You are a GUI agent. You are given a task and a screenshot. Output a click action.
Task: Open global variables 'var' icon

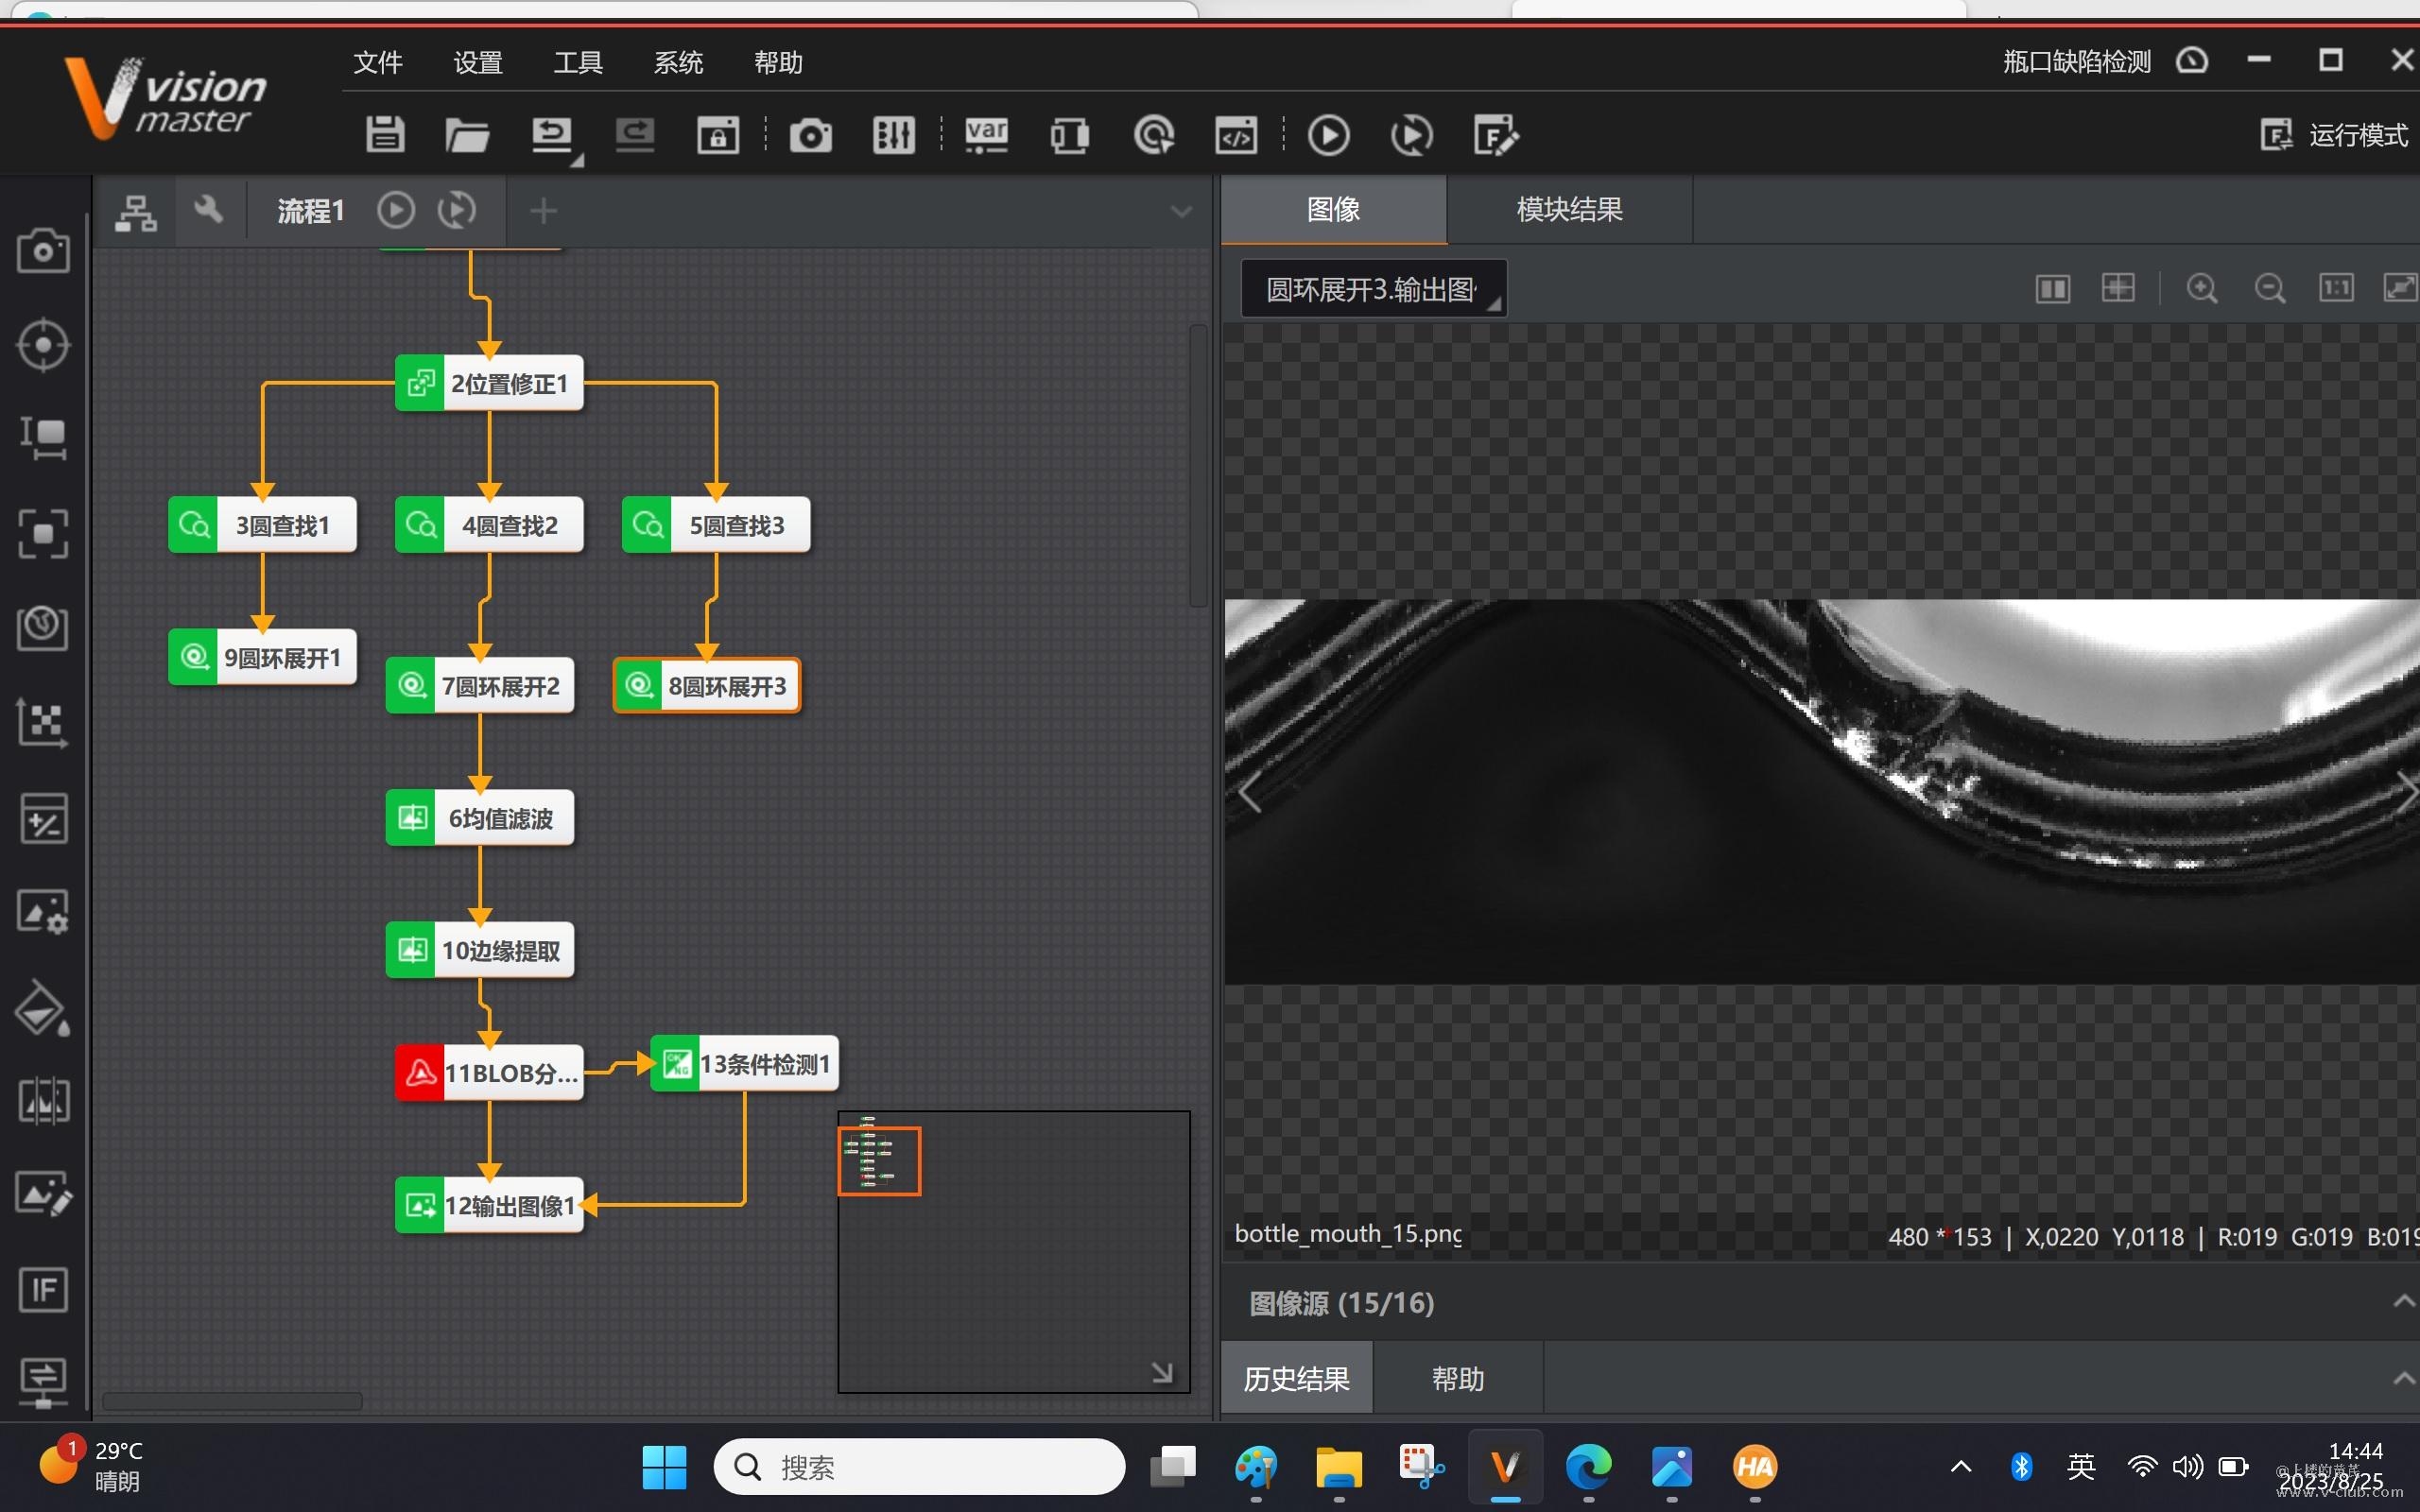(986, 134)
